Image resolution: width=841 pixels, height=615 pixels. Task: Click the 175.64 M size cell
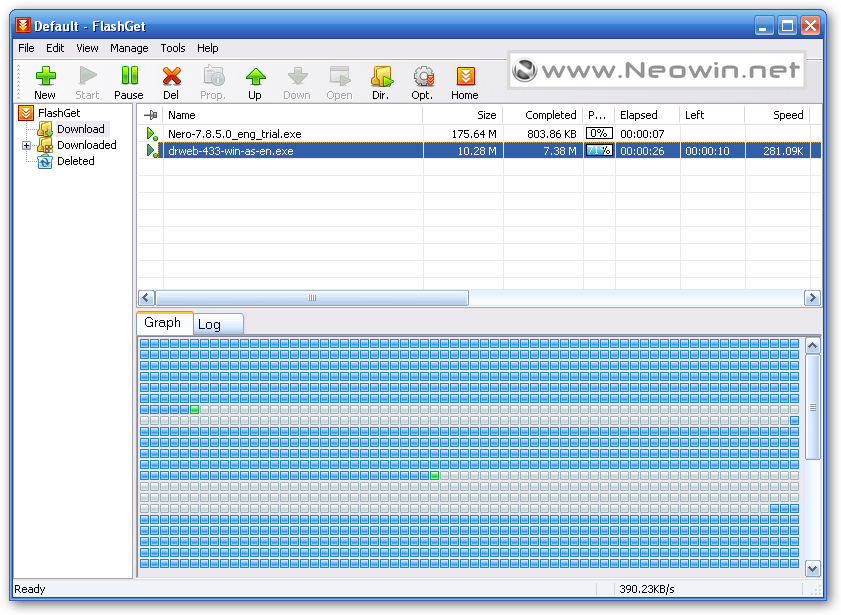[x=474, y=134]
